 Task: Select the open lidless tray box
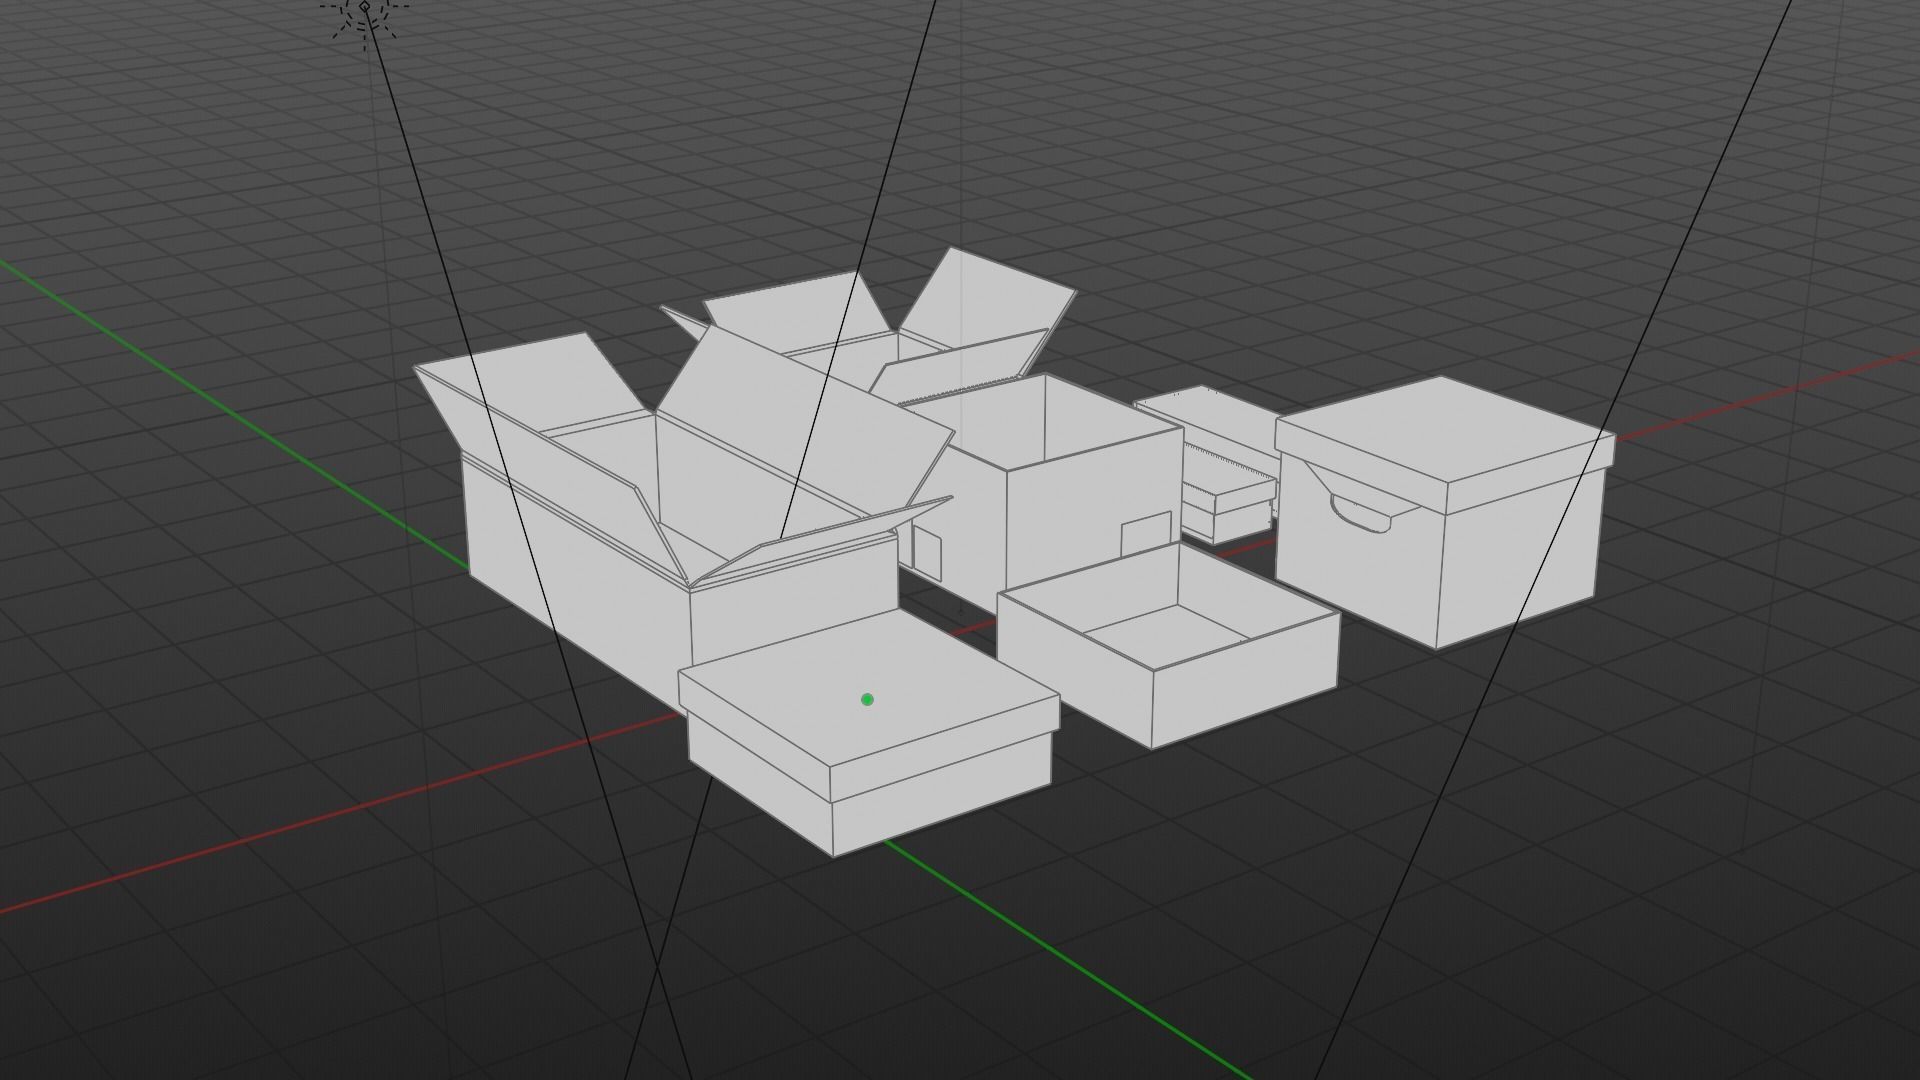point(1168,646)
